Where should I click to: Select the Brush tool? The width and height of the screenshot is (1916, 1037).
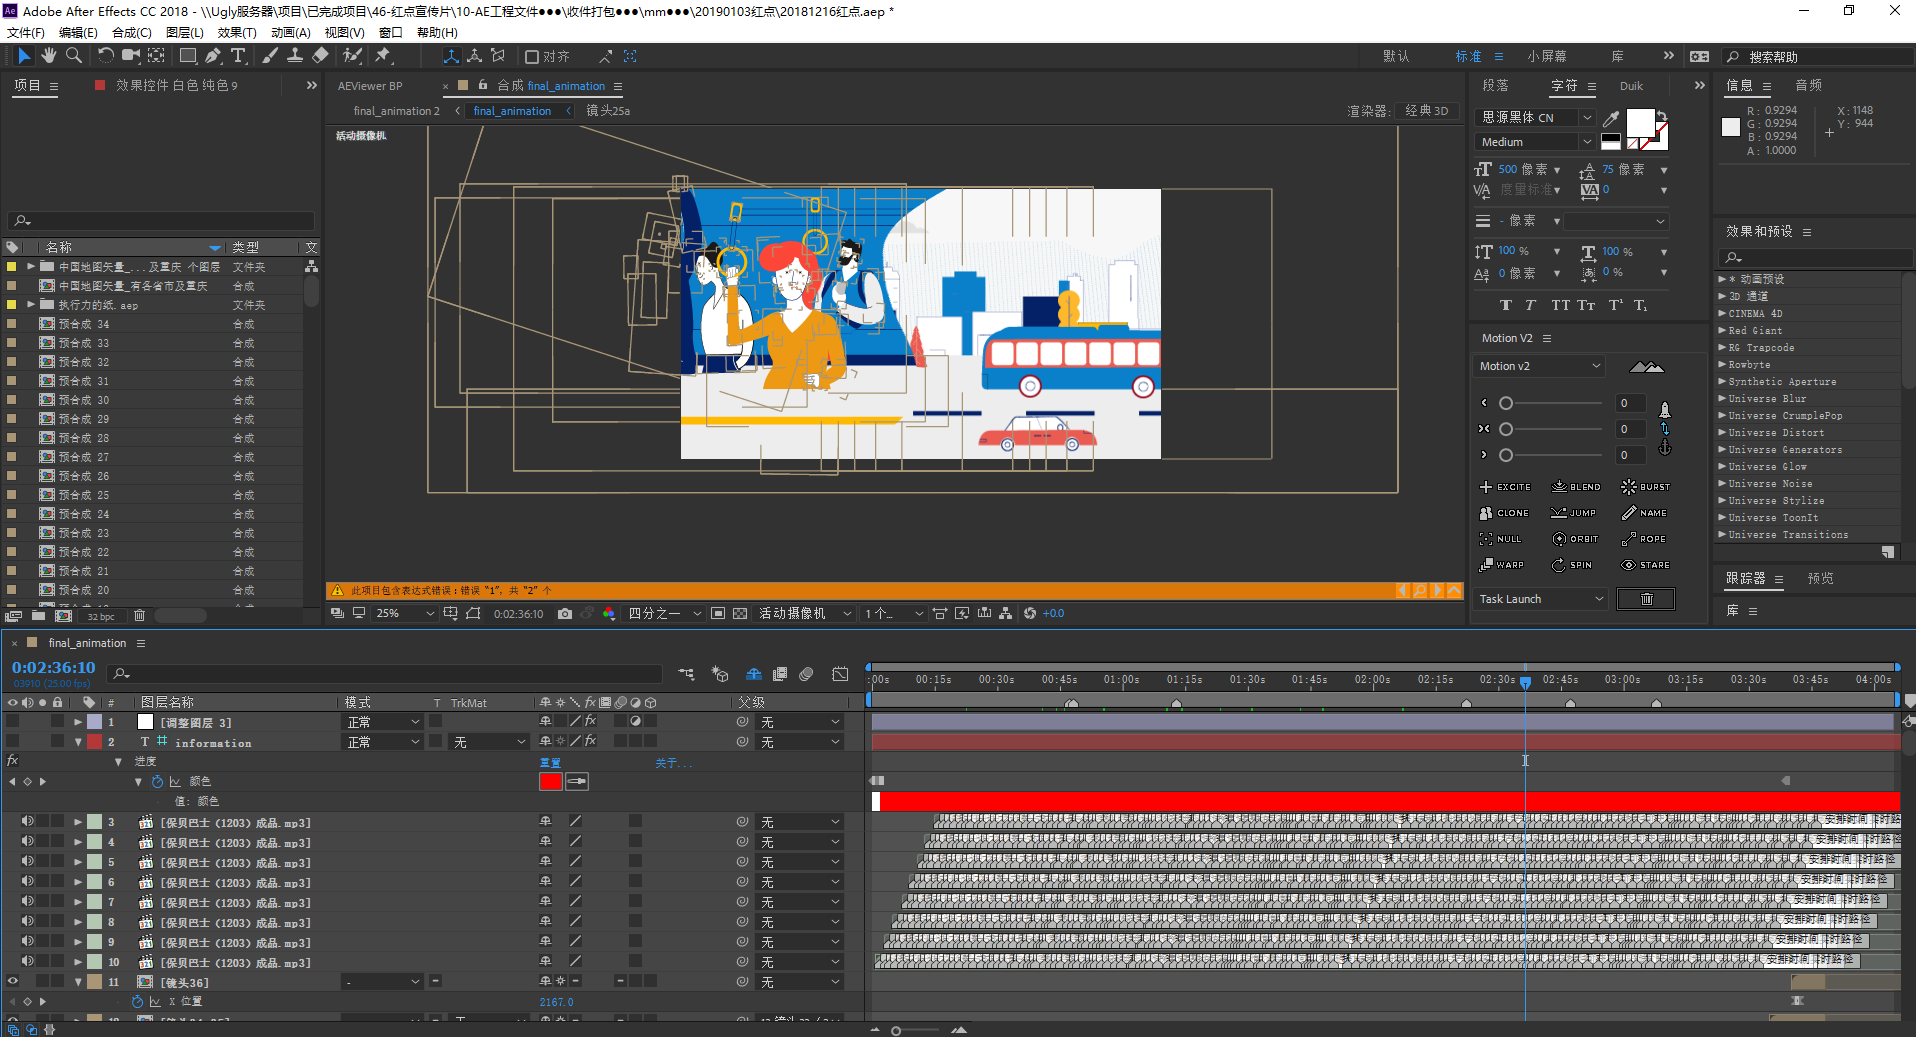(x=270, y=56)
